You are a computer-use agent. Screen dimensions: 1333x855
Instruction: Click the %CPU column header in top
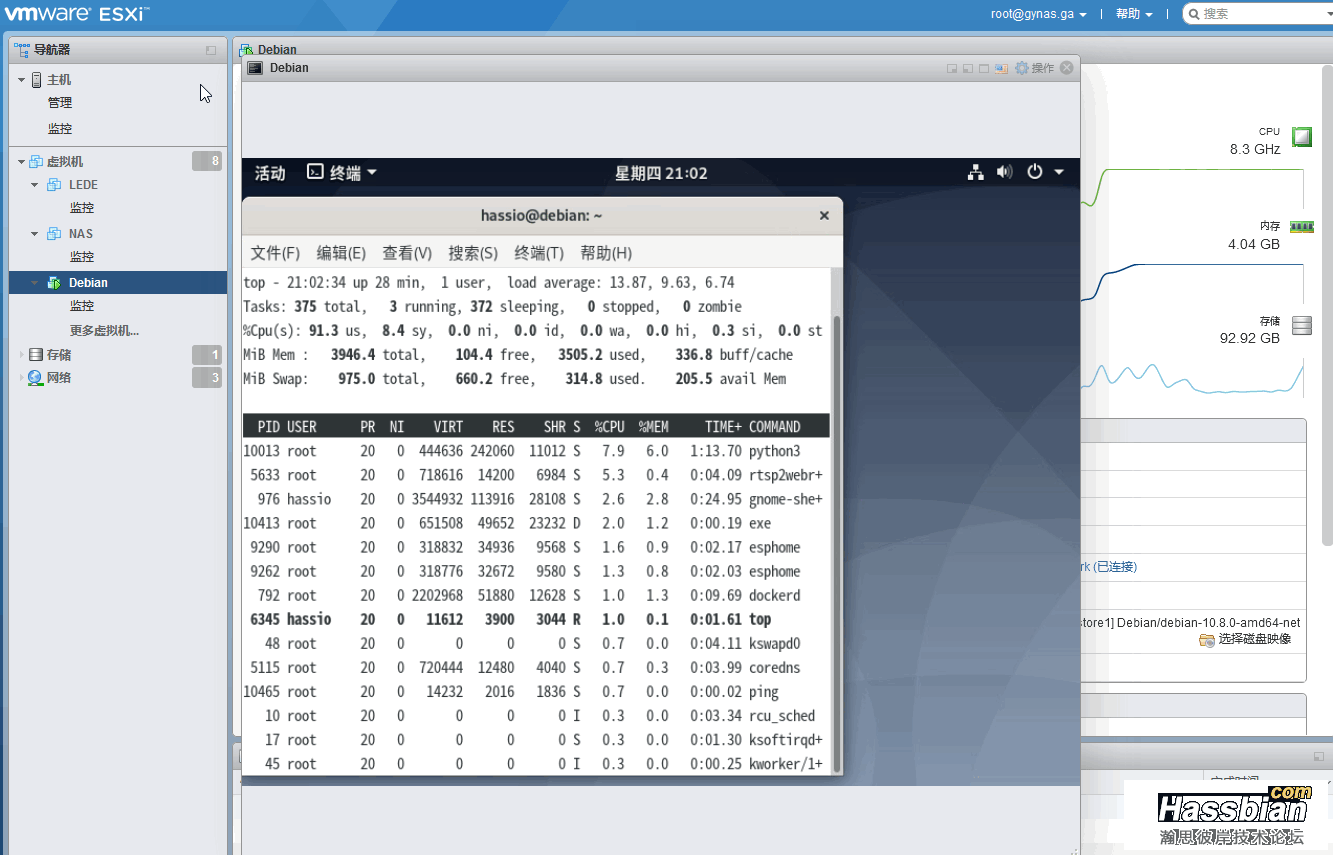(x=610, y=427)
